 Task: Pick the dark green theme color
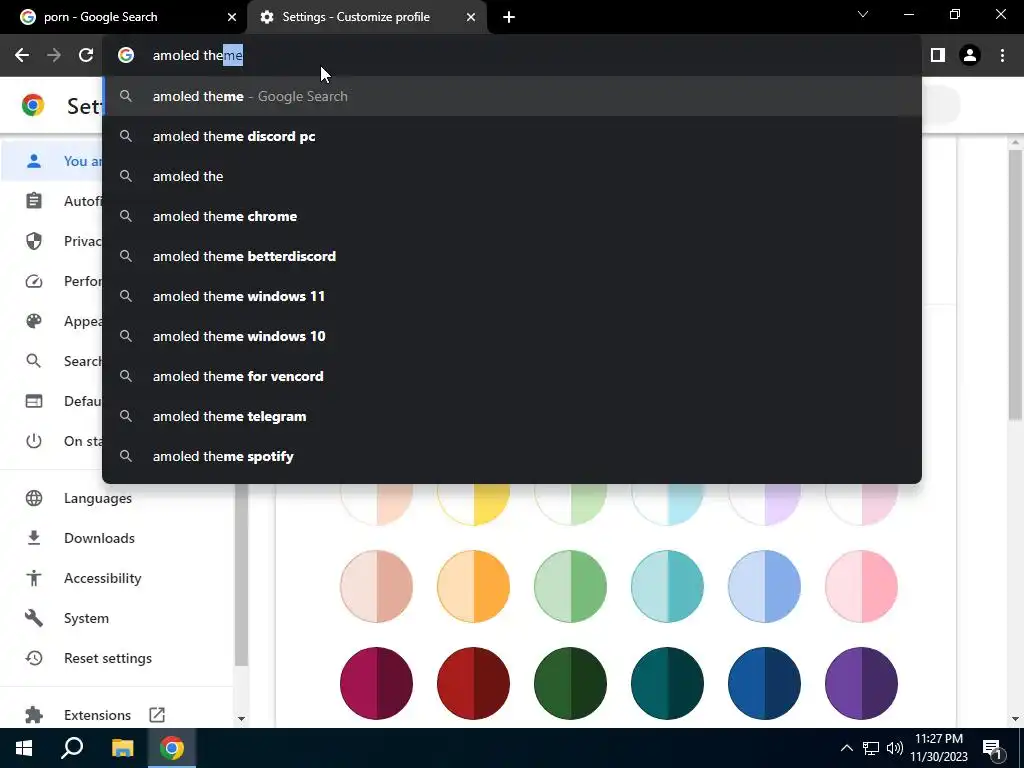(x=570, y=683)
